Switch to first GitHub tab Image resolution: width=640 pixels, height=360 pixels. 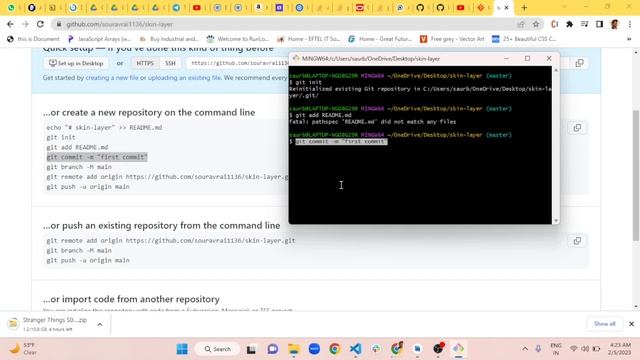[420, 7]
